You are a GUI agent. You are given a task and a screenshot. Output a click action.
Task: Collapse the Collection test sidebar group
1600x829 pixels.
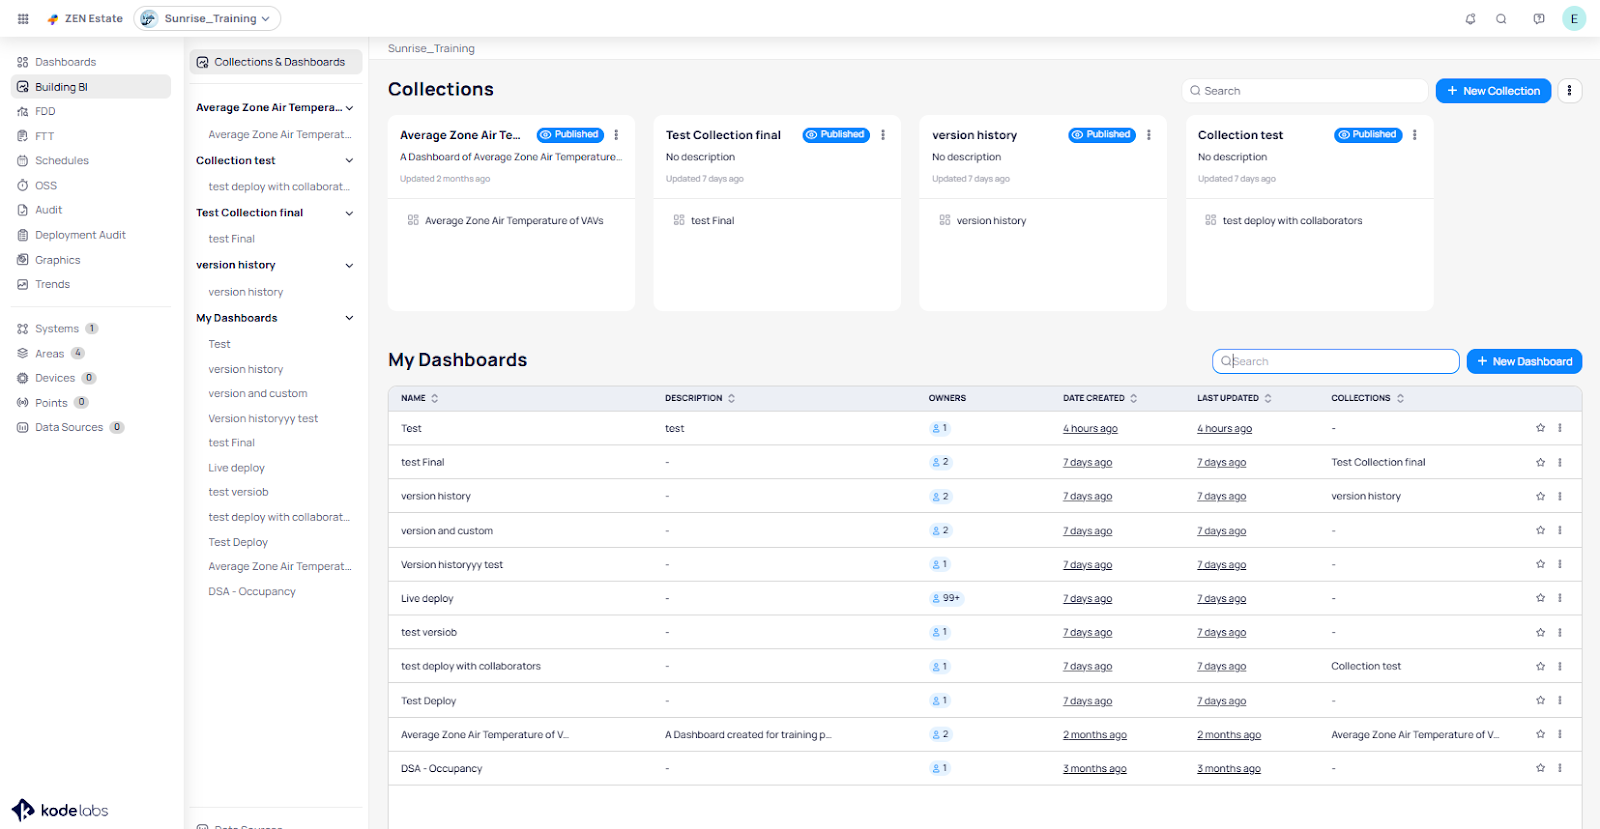click(349, 161)
